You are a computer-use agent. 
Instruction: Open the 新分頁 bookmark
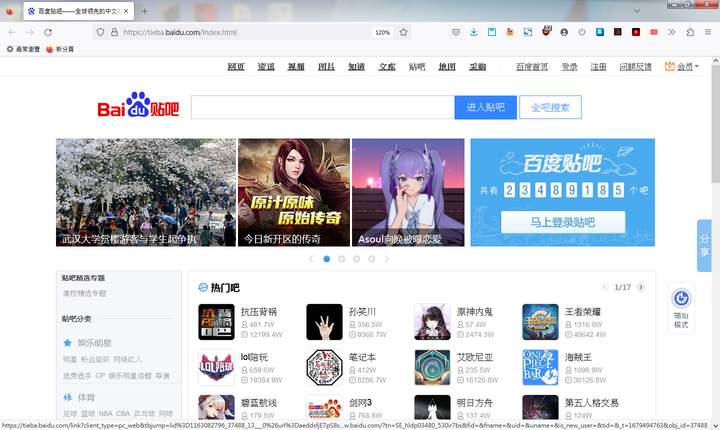click(60, 49)
